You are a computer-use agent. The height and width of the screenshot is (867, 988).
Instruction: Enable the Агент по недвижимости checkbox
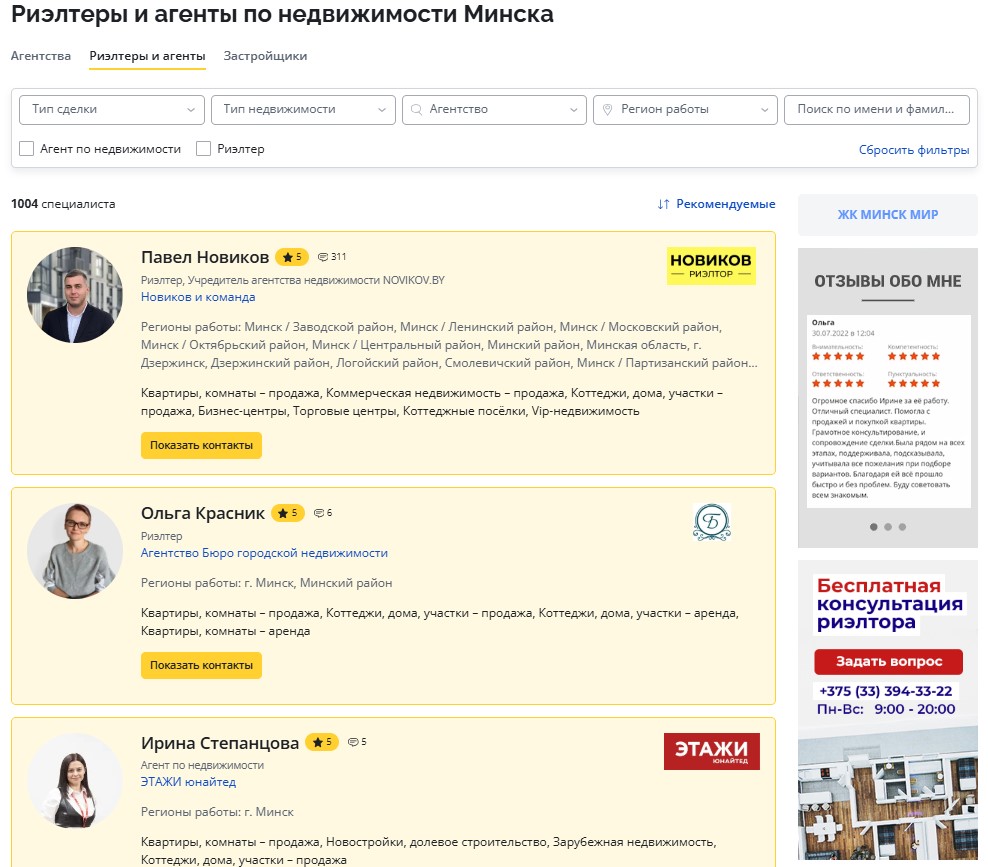[x=27, y=149]
